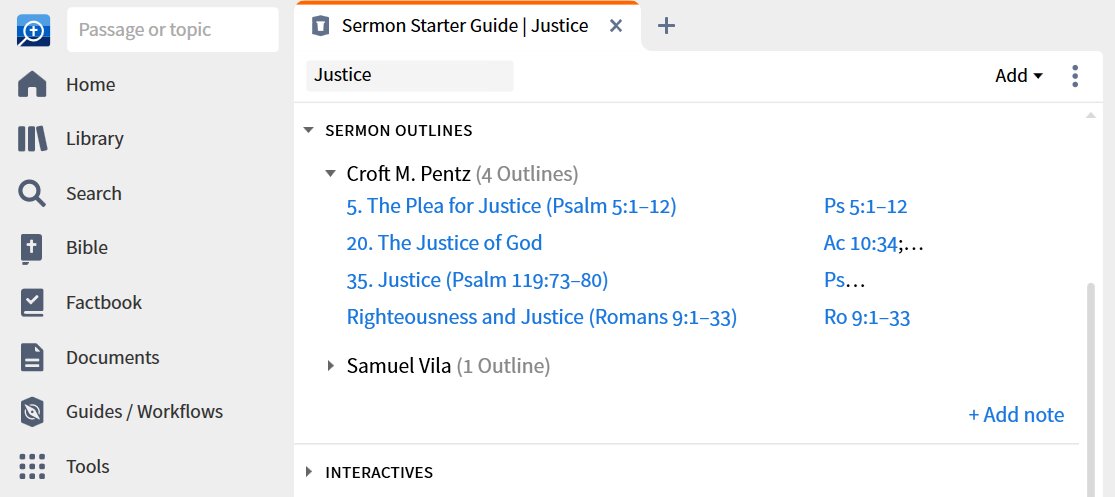Open The Plea for Justice outline link
This screenshot has height=497, width=1115.
coord(511,206)
